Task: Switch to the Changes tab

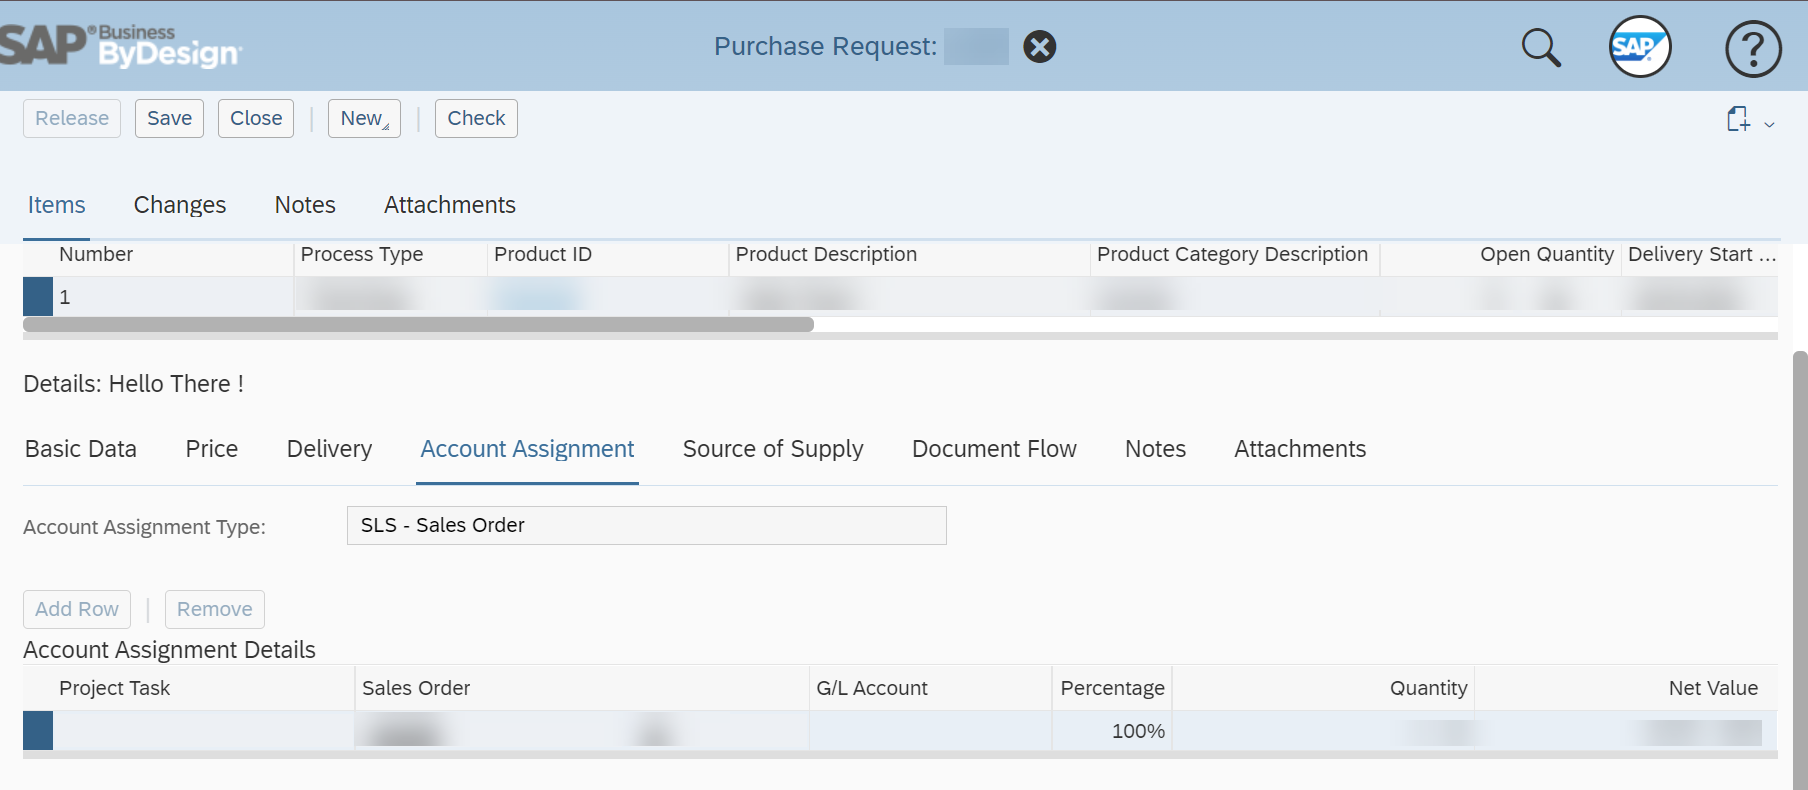Action: point(180,205)
